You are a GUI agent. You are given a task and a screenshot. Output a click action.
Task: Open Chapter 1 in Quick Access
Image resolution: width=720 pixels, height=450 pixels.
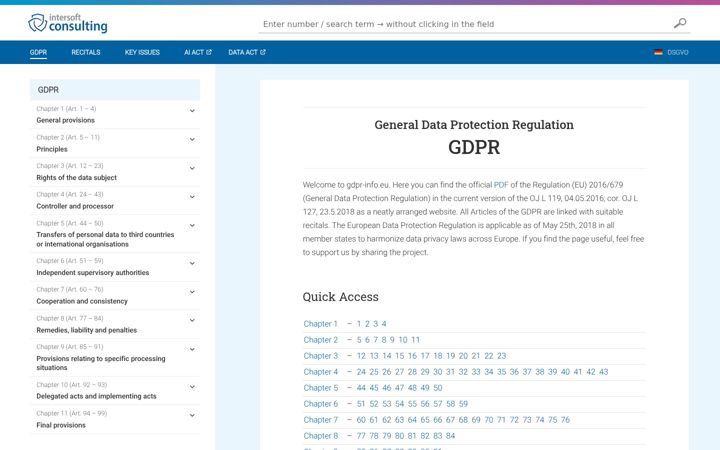tap(320, 324)
